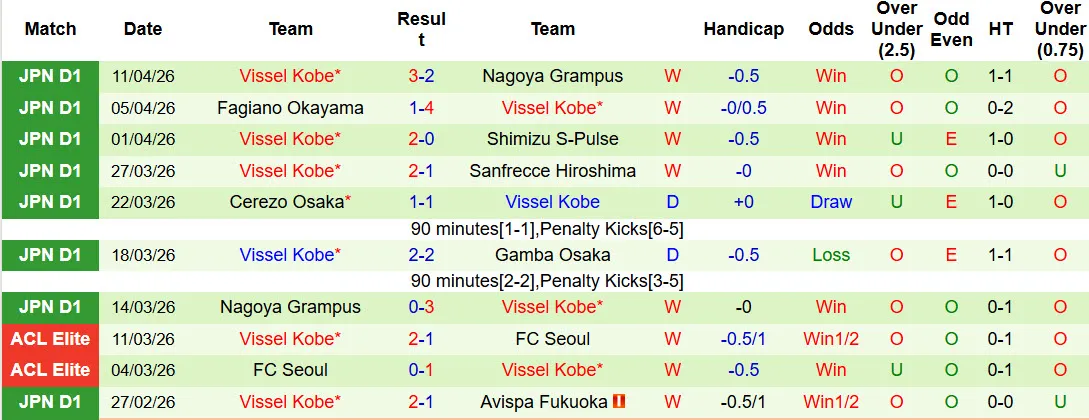Open the Fagiano Okayama team link
The image size is (1089, 420).
click(x=290, y=108)
